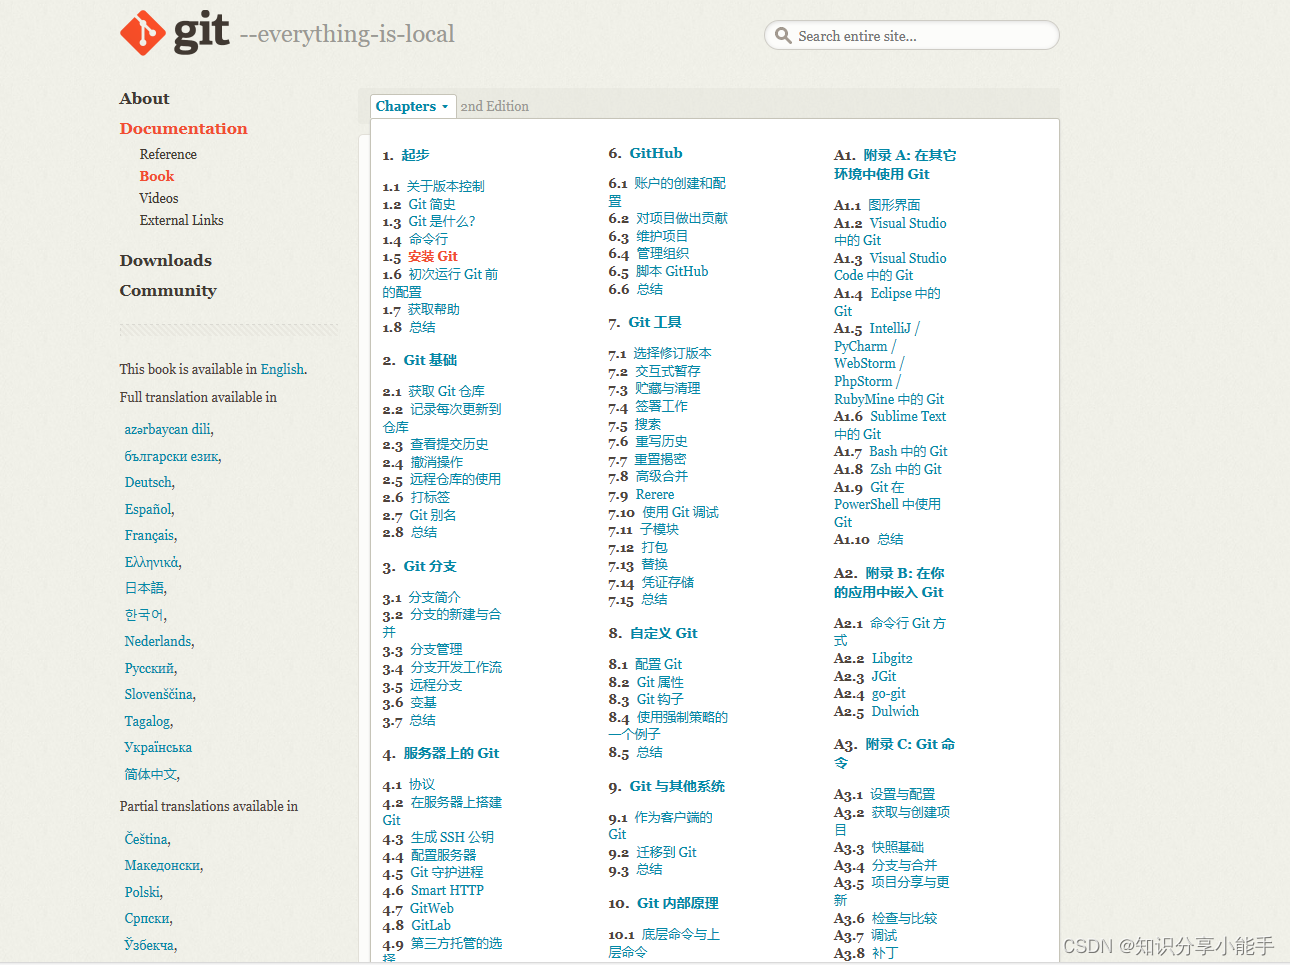Open chapter 3 Git 分支
Screen dimensions: 1290x965
pos(430,566)
